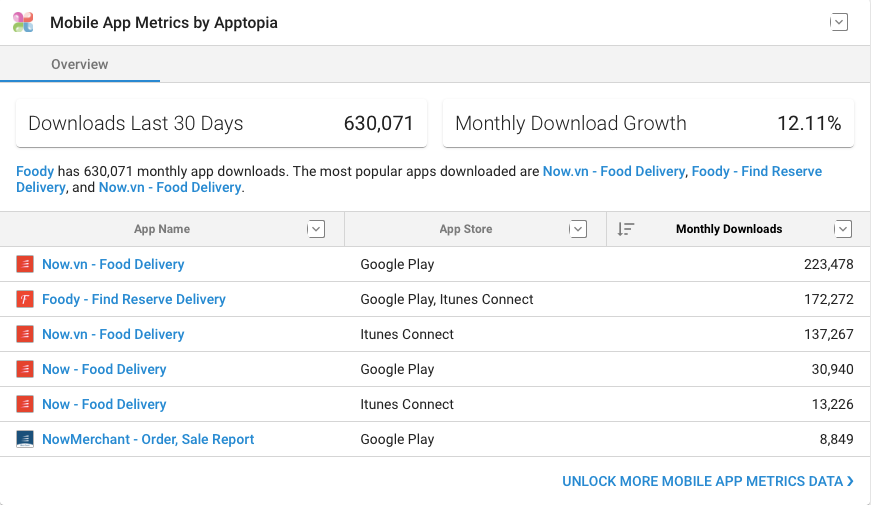This screenshot has height=505, width=871.
Task: Click the 223,478 downloads cell
Action: tap(828, 264)
